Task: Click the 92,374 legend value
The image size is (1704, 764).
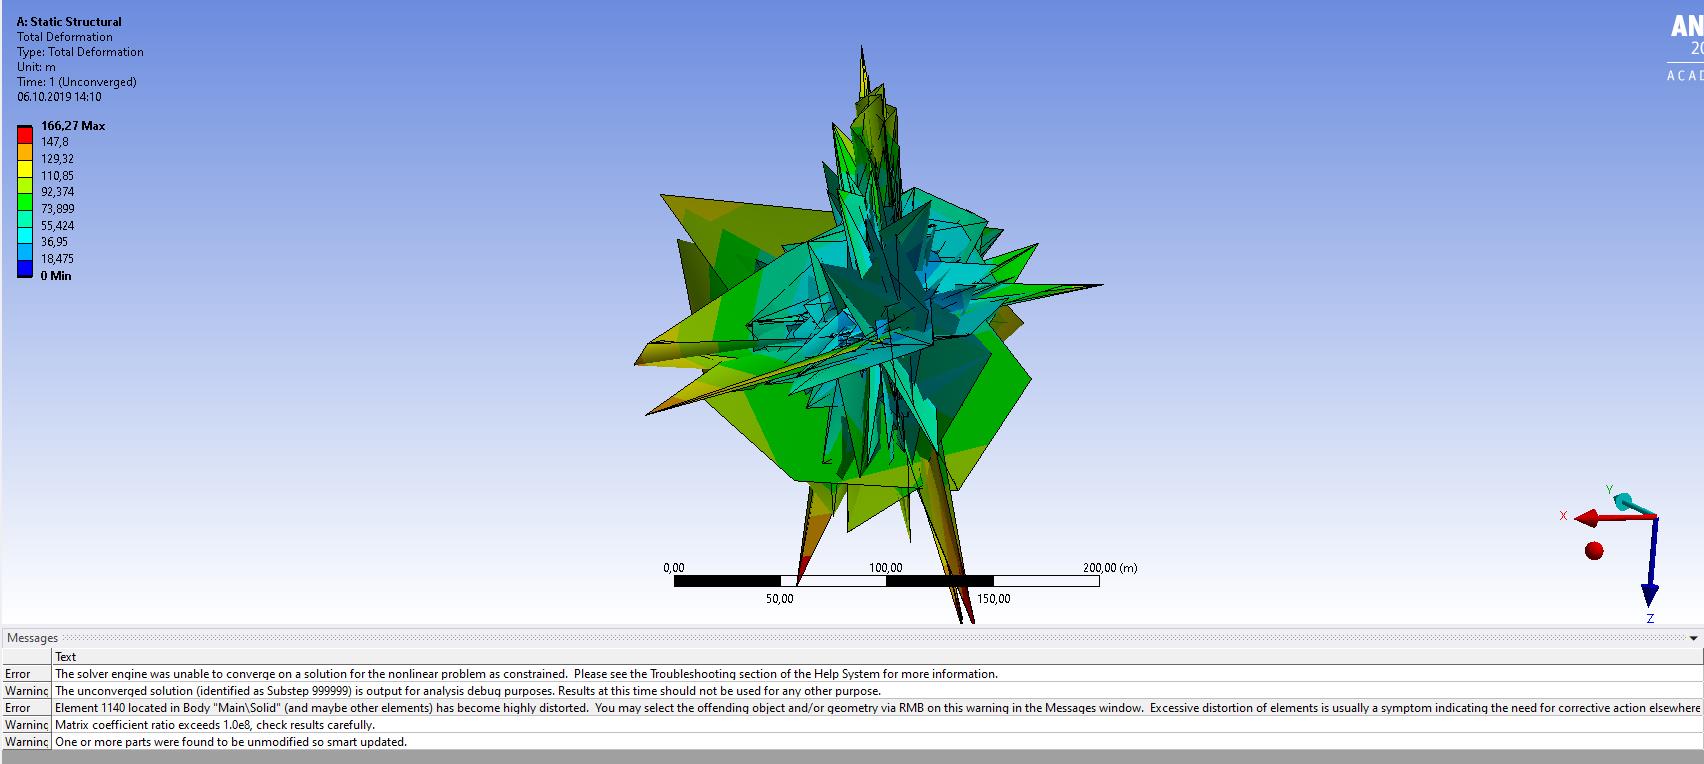Action: coord(57,192)
